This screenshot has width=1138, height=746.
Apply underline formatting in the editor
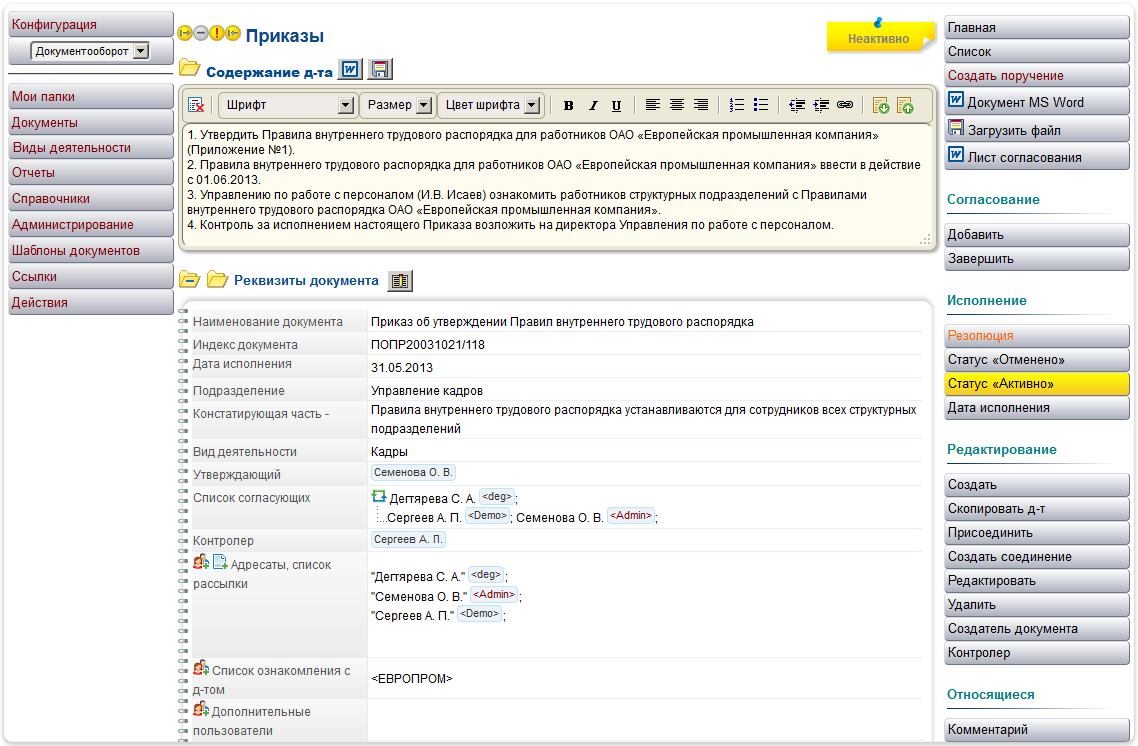point(616,104)
